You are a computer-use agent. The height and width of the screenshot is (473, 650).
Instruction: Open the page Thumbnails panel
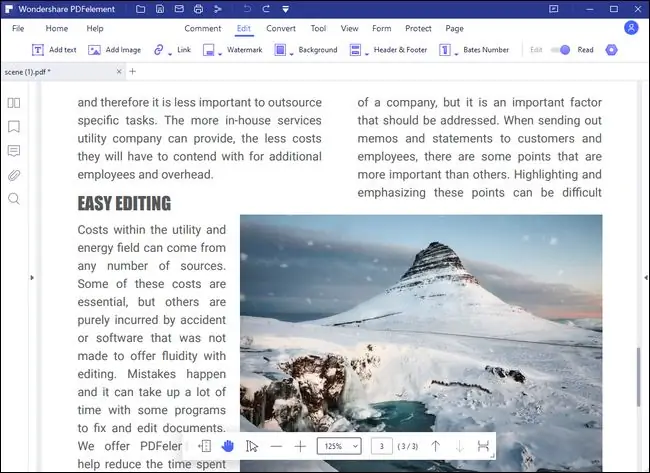14,103
